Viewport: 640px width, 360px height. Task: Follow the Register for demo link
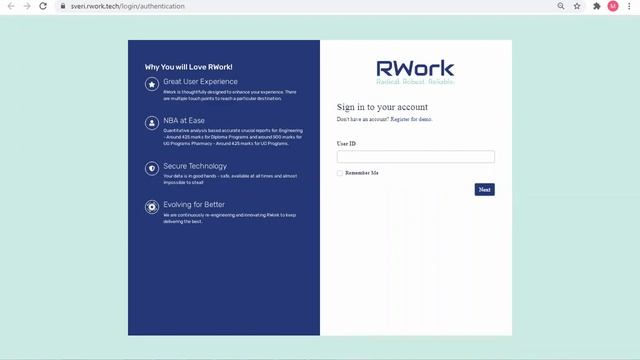tap(411, 119)
